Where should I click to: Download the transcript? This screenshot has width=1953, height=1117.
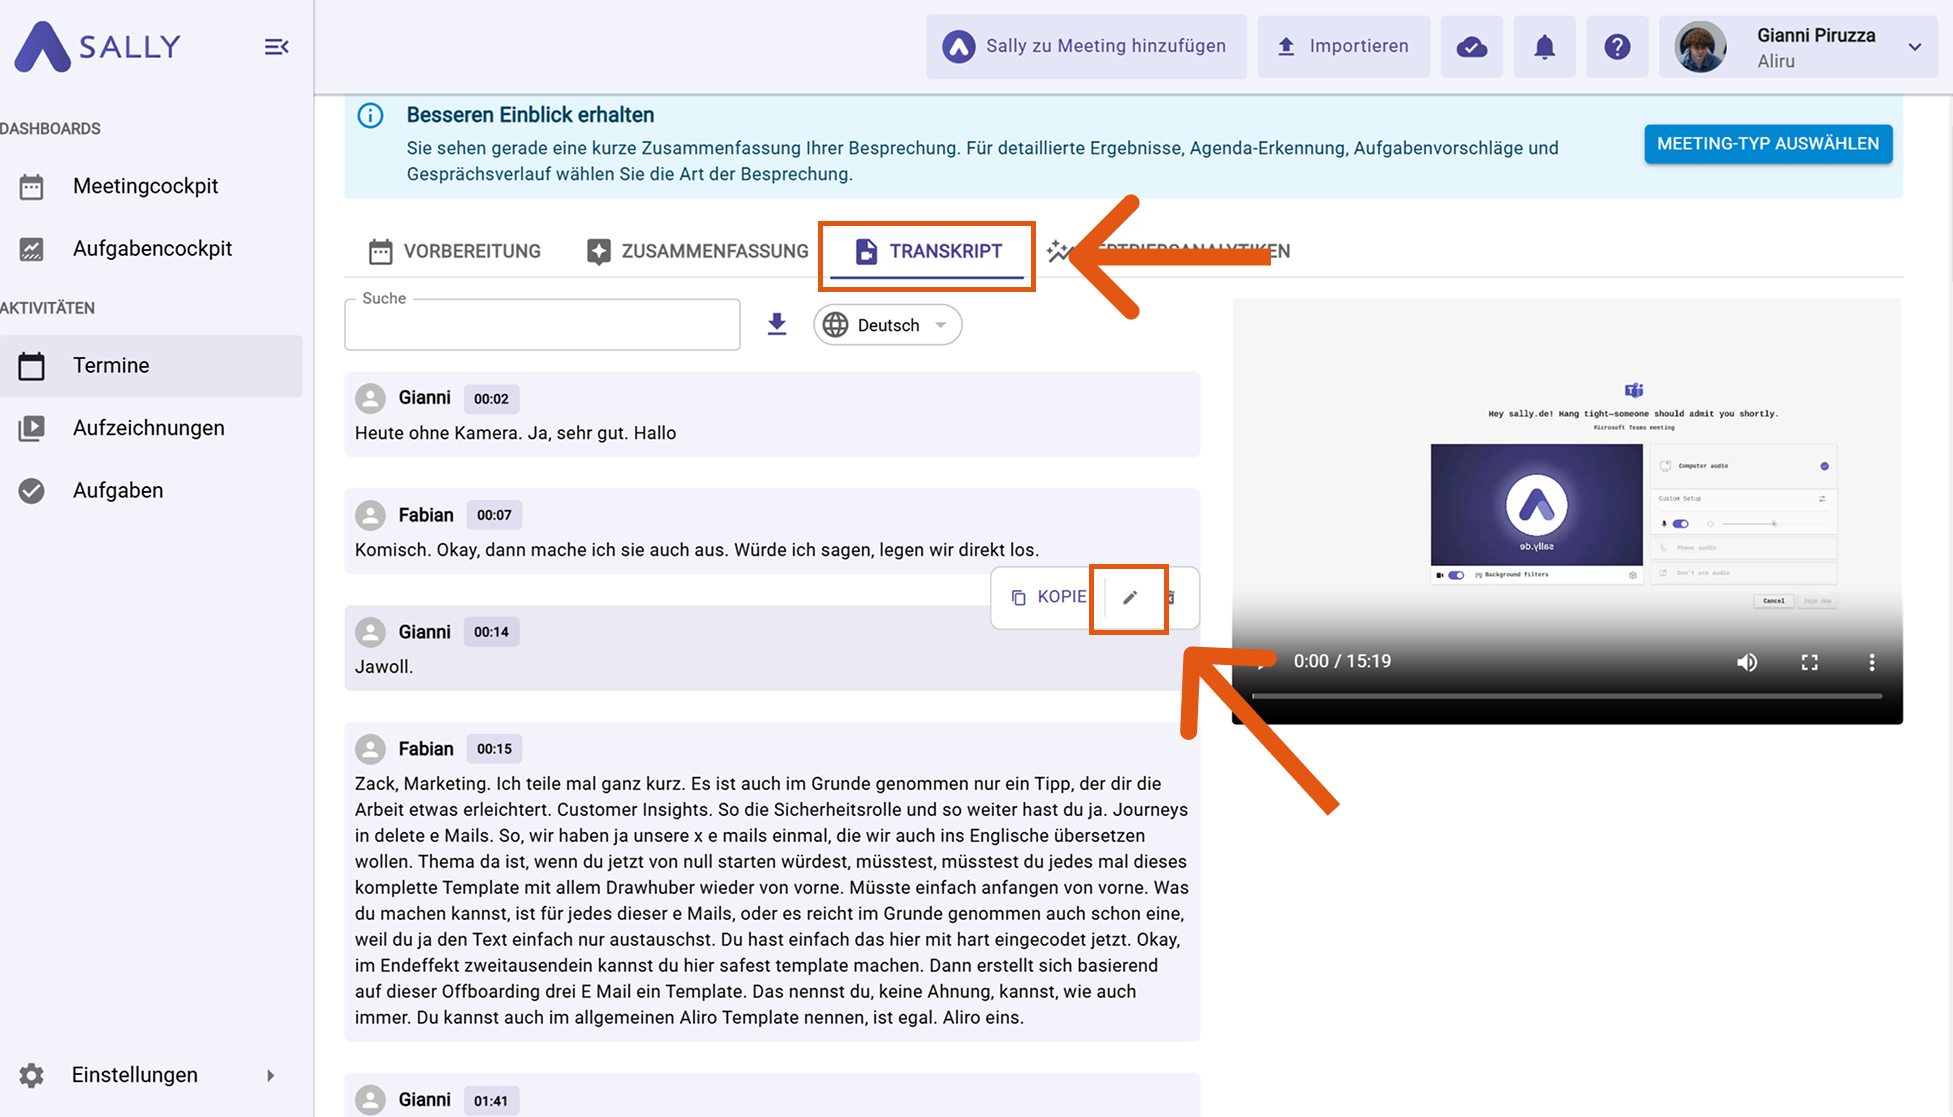tap(777, 324)
